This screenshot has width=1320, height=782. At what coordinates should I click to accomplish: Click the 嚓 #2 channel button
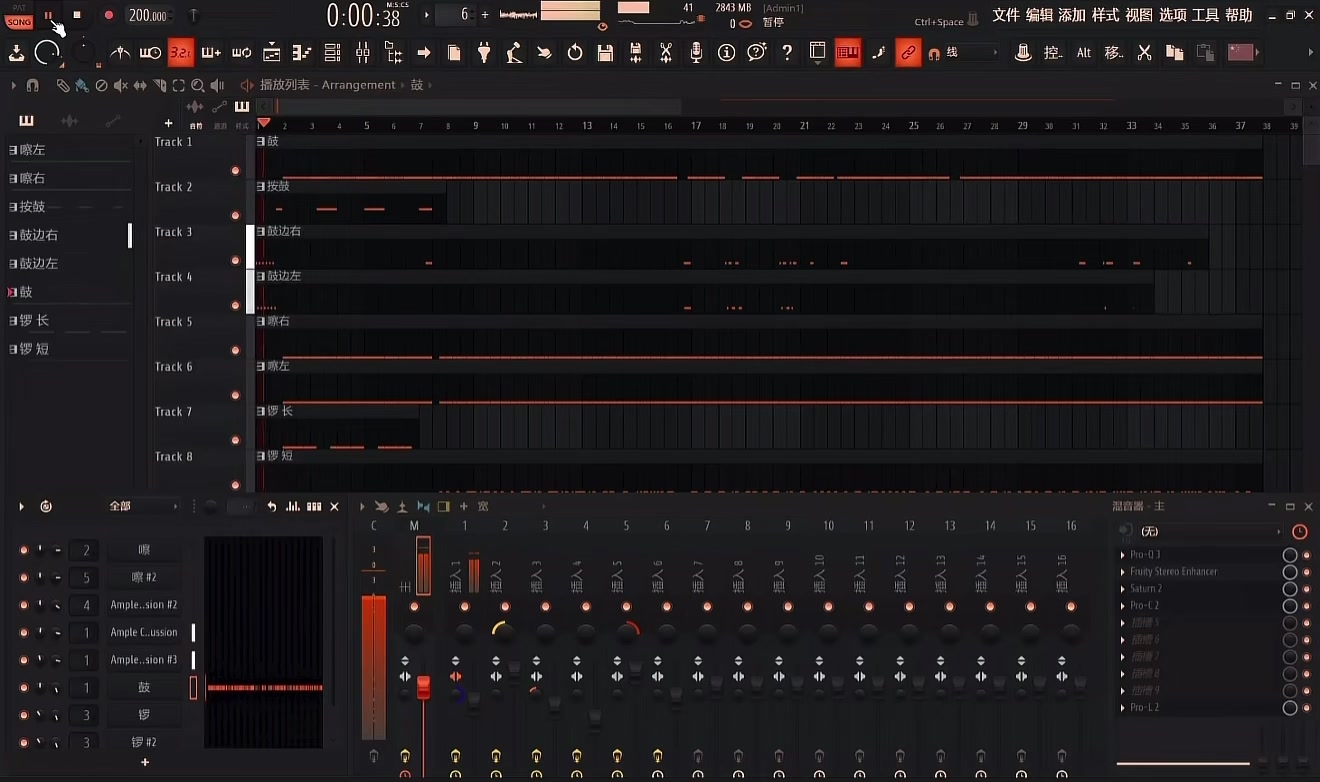pyautogui.click(x=144, y=577)
